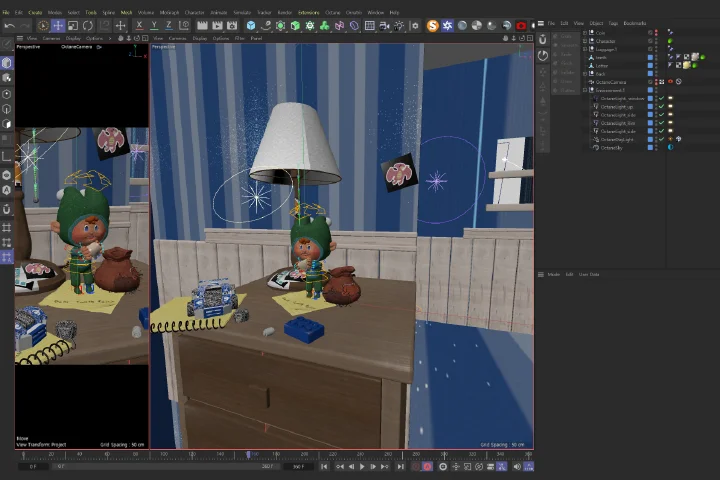720x480 pixels.
Task: Toggle the Z axis lock
Action: tap(169, 26)
